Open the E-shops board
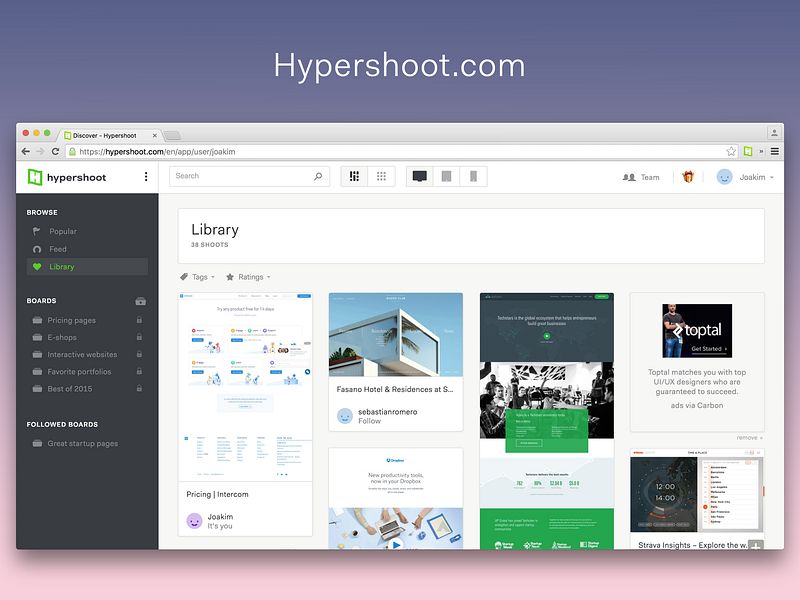 click(x=62, y=337)
